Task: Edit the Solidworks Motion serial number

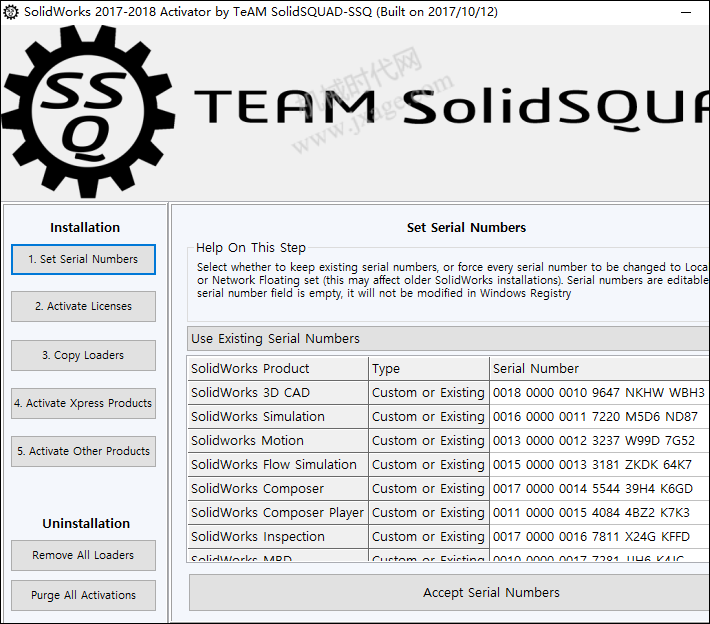Action: pyautogui.click(x=600, y=441)
